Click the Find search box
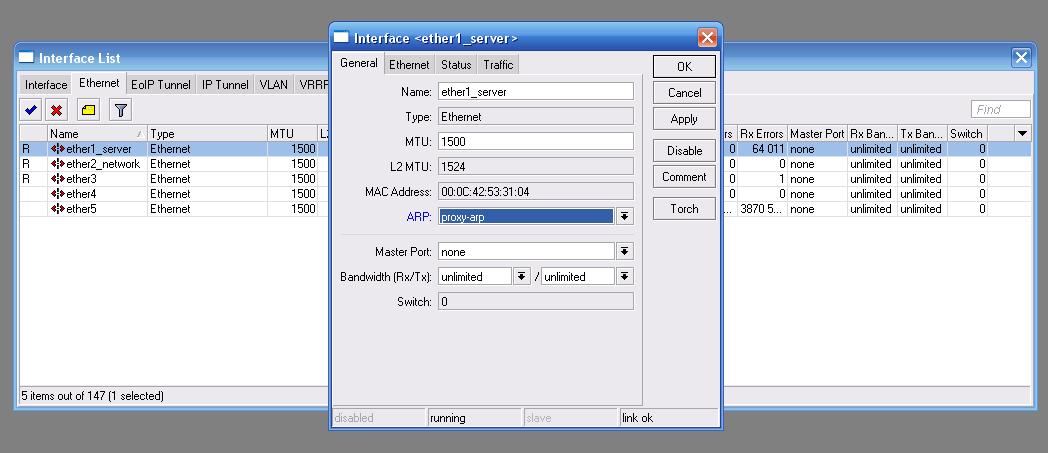This screenshot has height=453, width=1048. (1000, 110)
